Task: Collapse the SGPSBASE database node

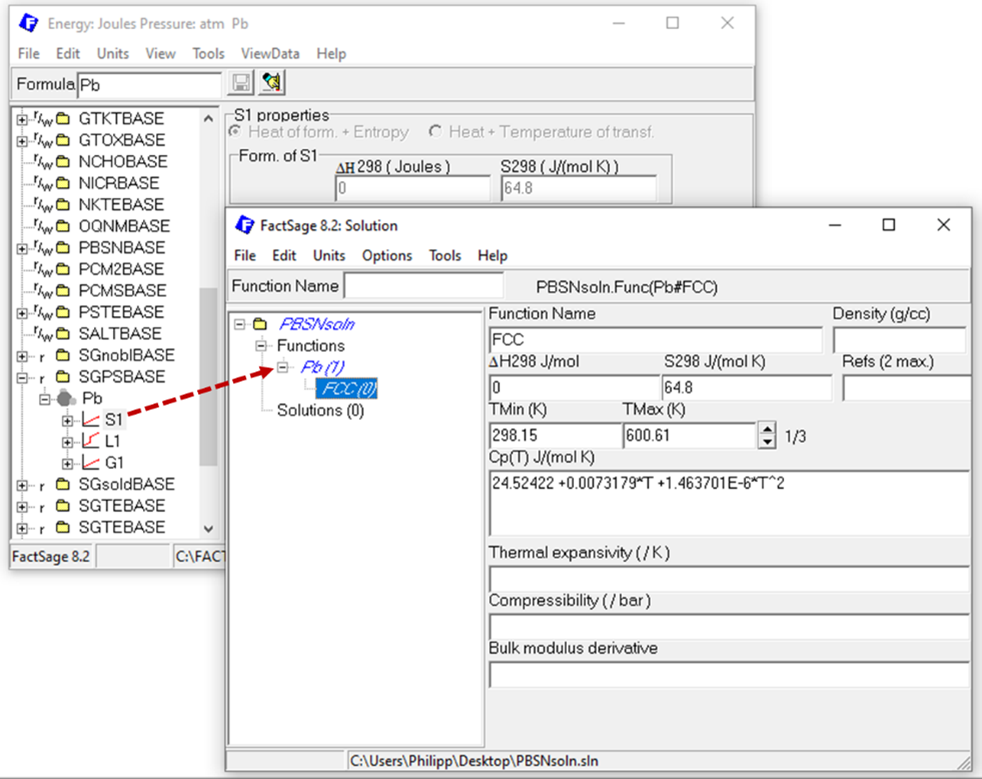Action: coord(22,378)
